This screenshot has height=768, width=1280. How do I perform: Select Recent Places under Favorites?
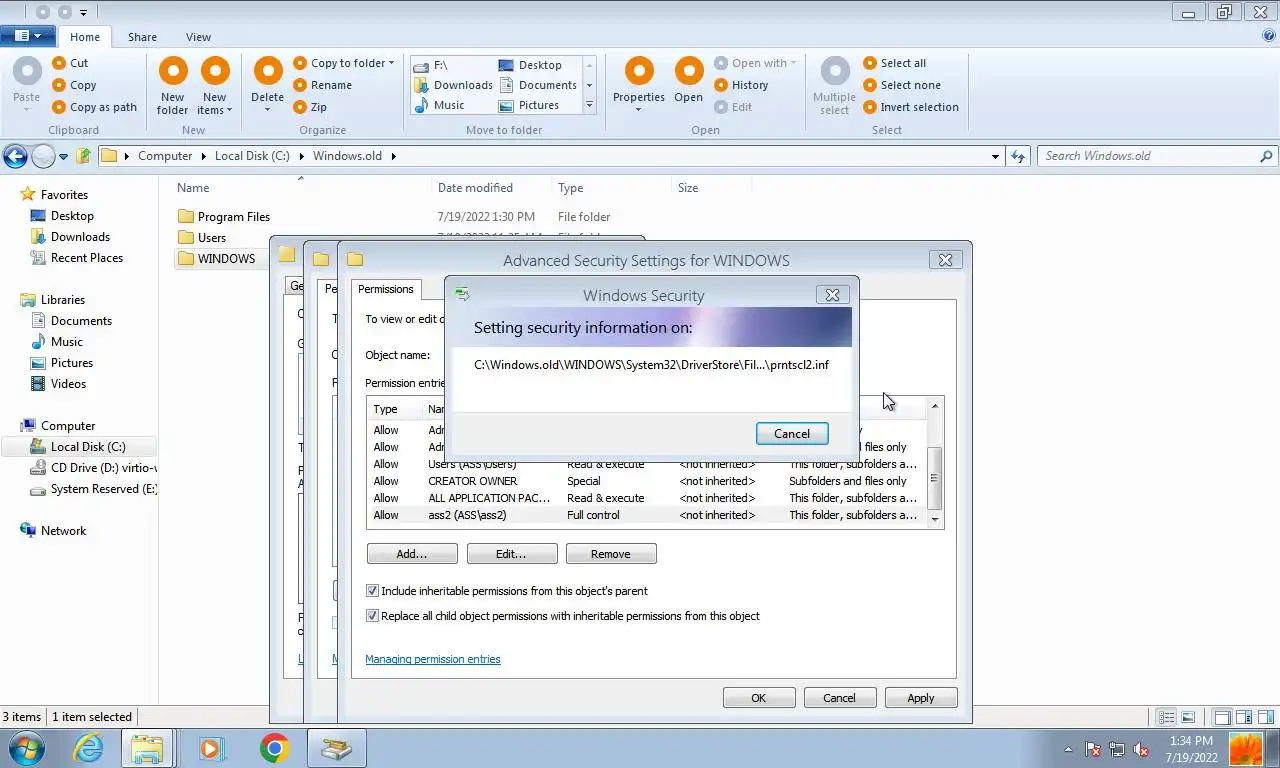coord(87,258)
